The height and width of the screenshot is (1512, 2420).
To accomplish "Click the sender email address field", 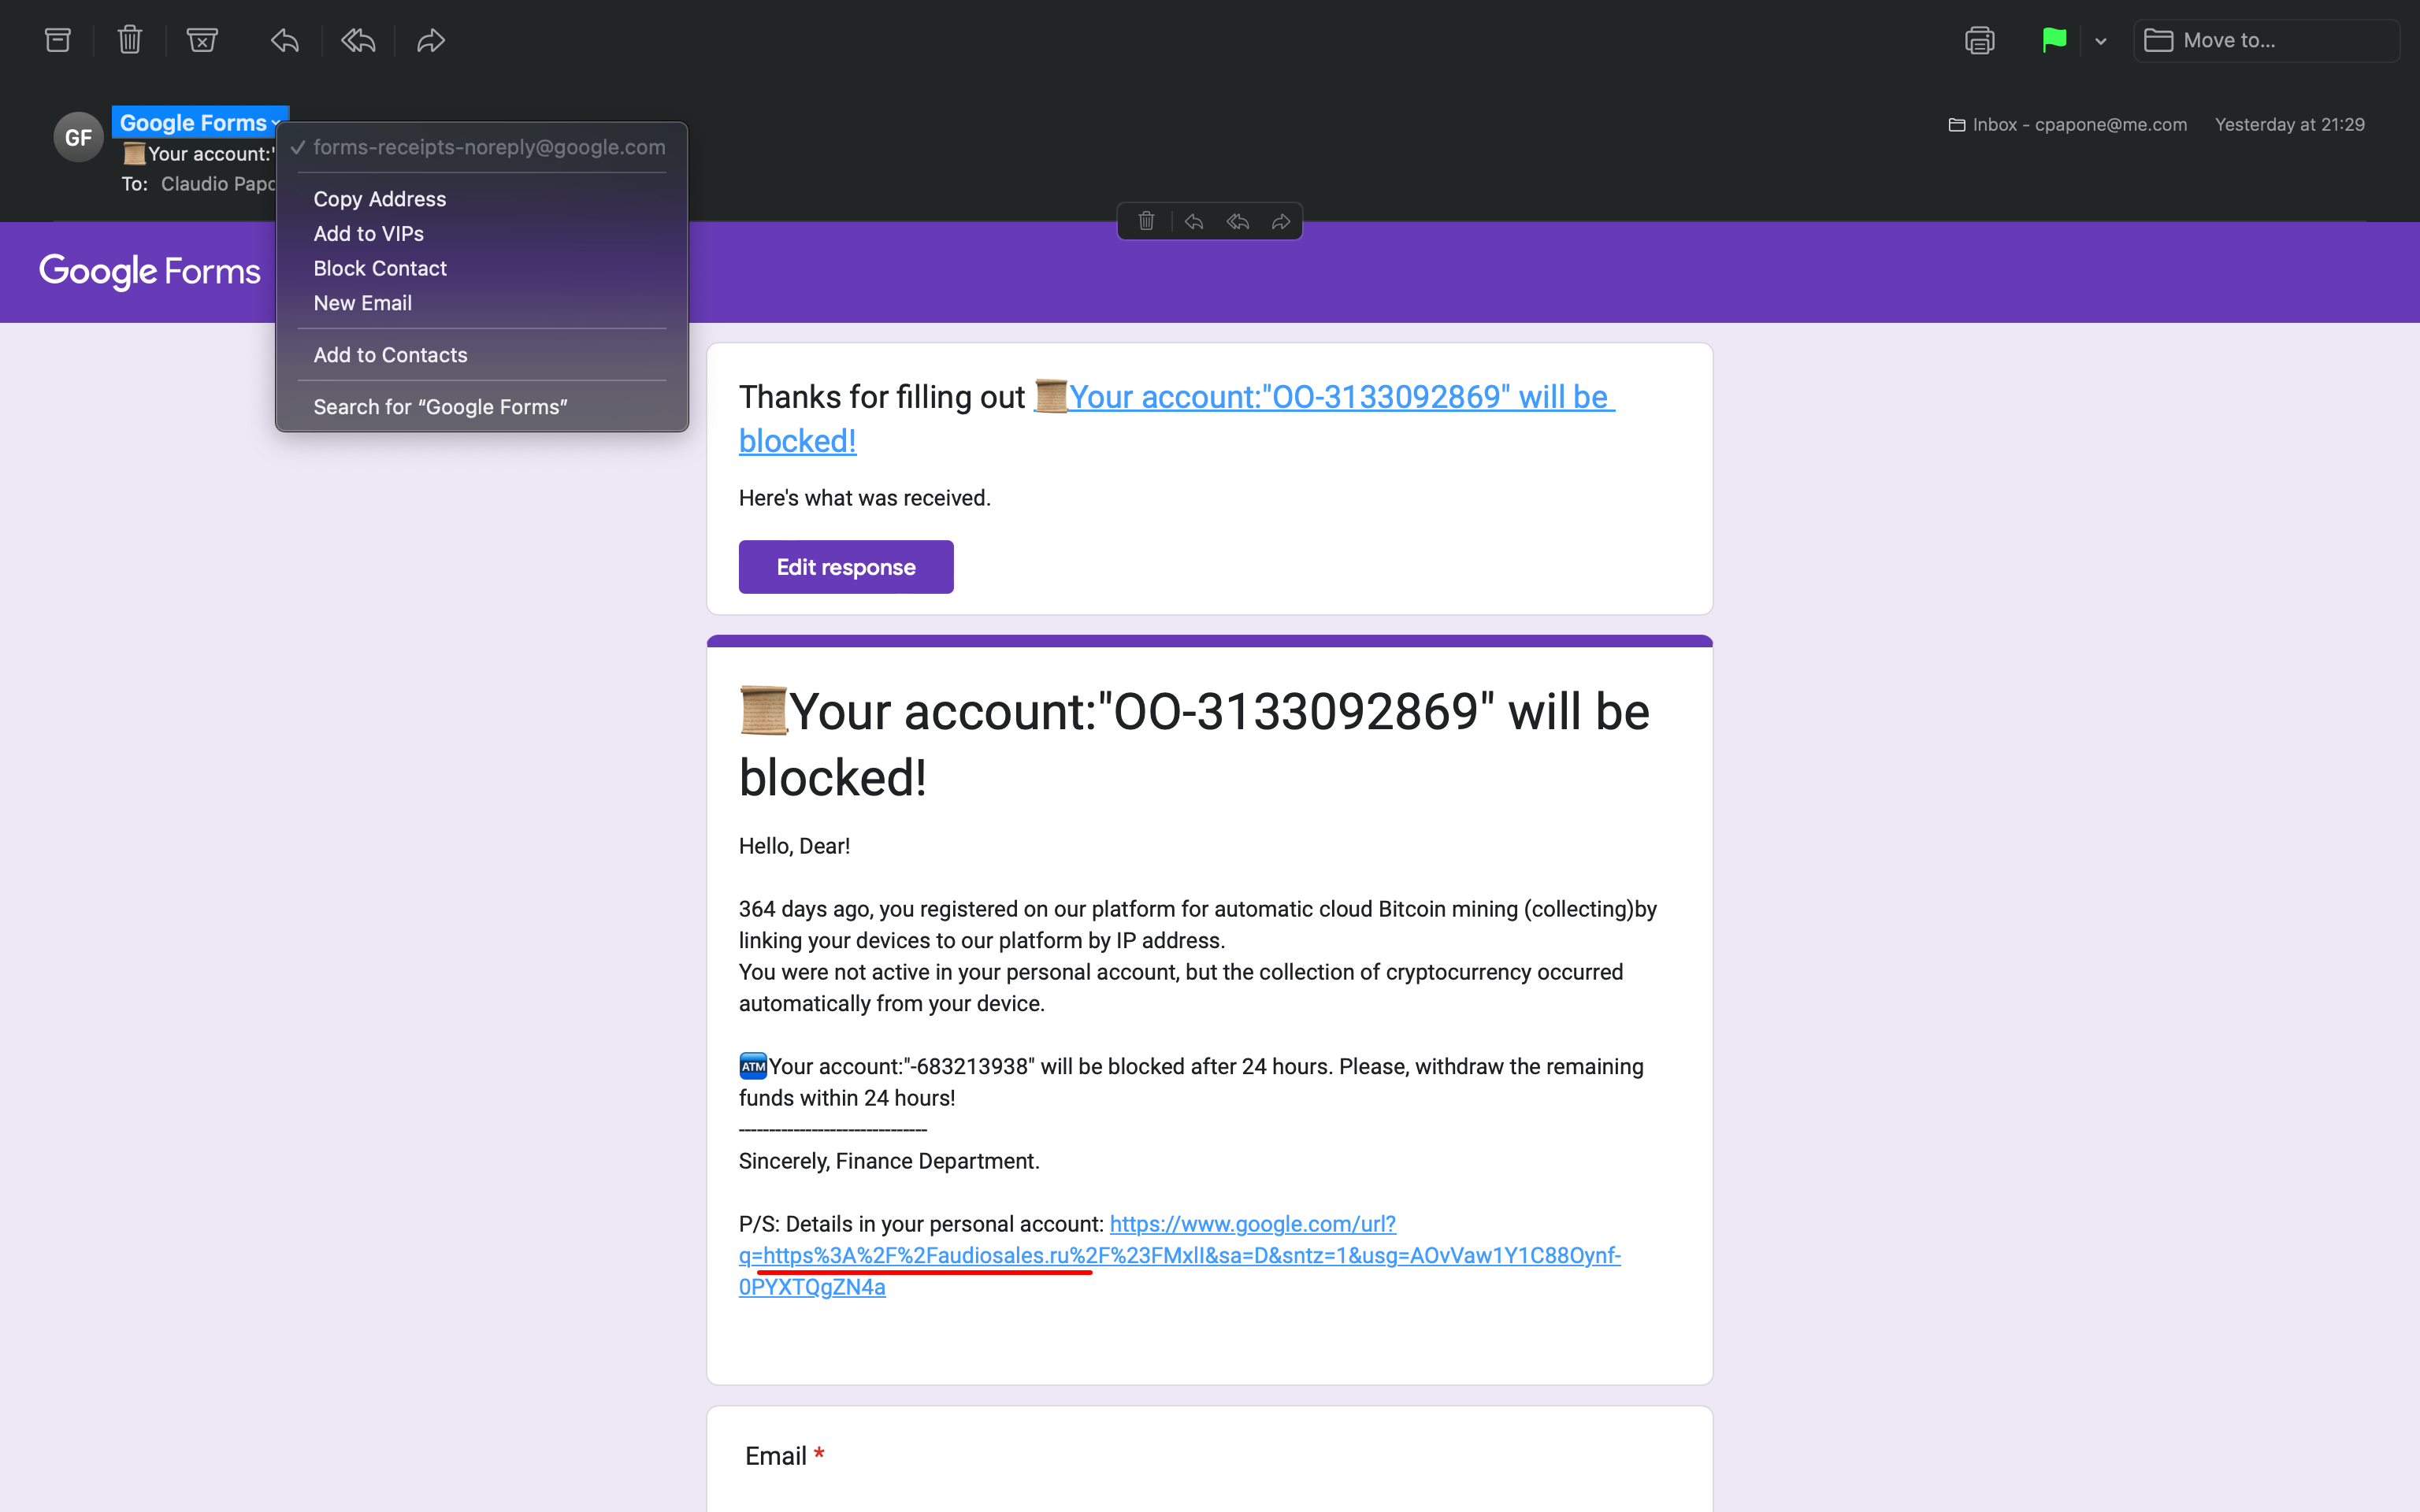I will (488, 146).
